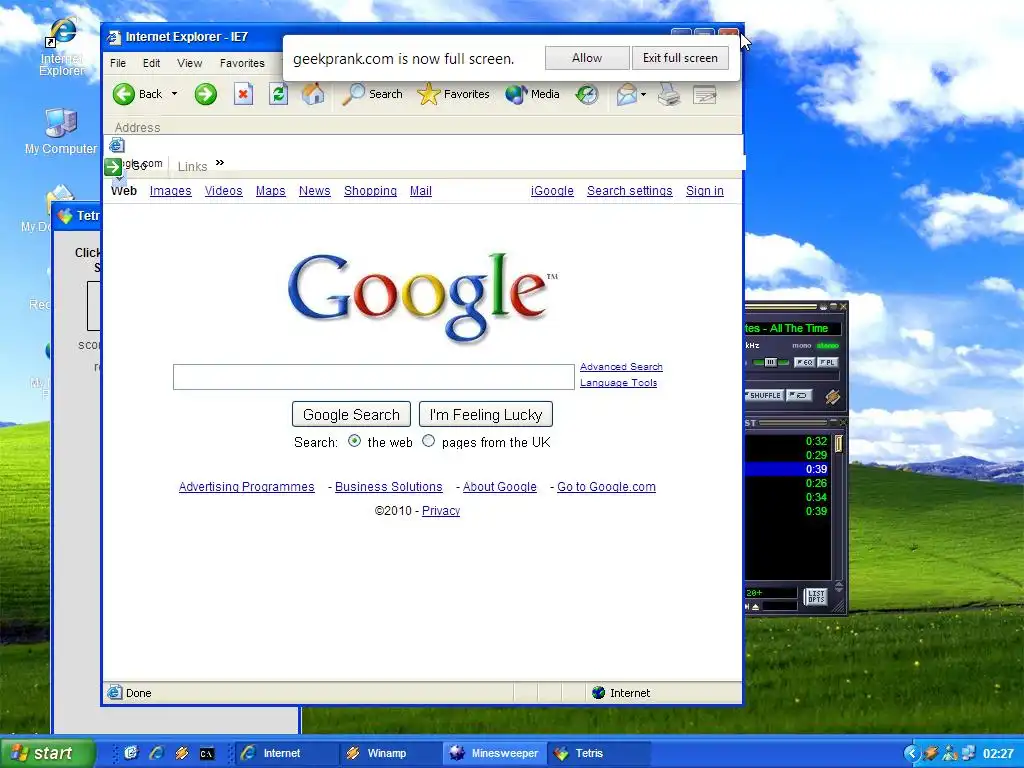Click the Winamp playlist scrollbar handle
This screenshot has height=768, width=1024.
[839, 444]
